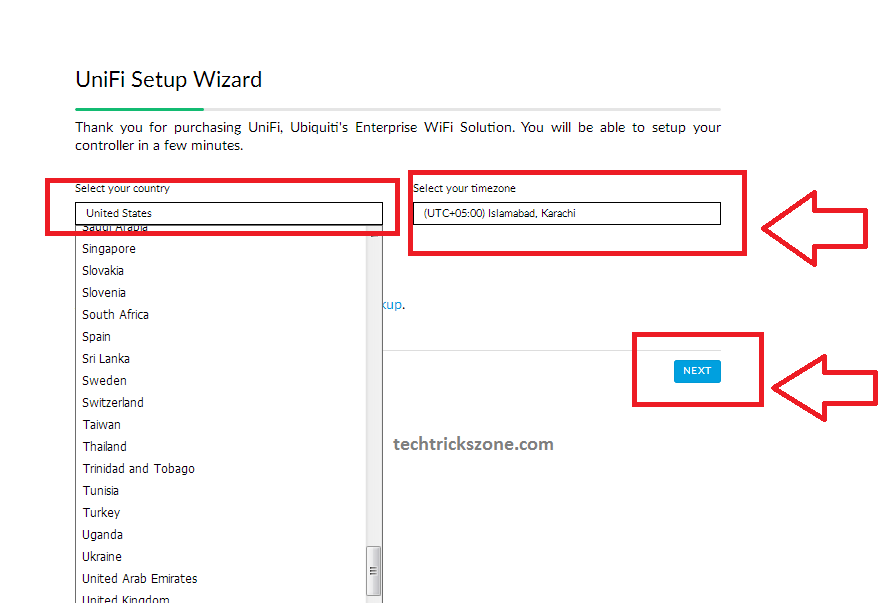Screen dimensions: 893x603
Task: Select Sri Lanka in the list
Action: pos(106,359)
